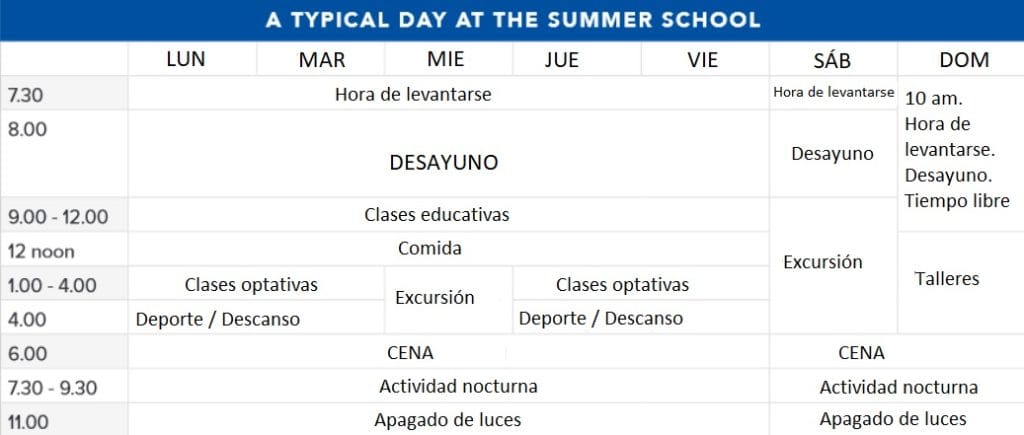Select the JUE day header
The height and width of the screenshot is (435, 1024).
[x=562, y=60]
